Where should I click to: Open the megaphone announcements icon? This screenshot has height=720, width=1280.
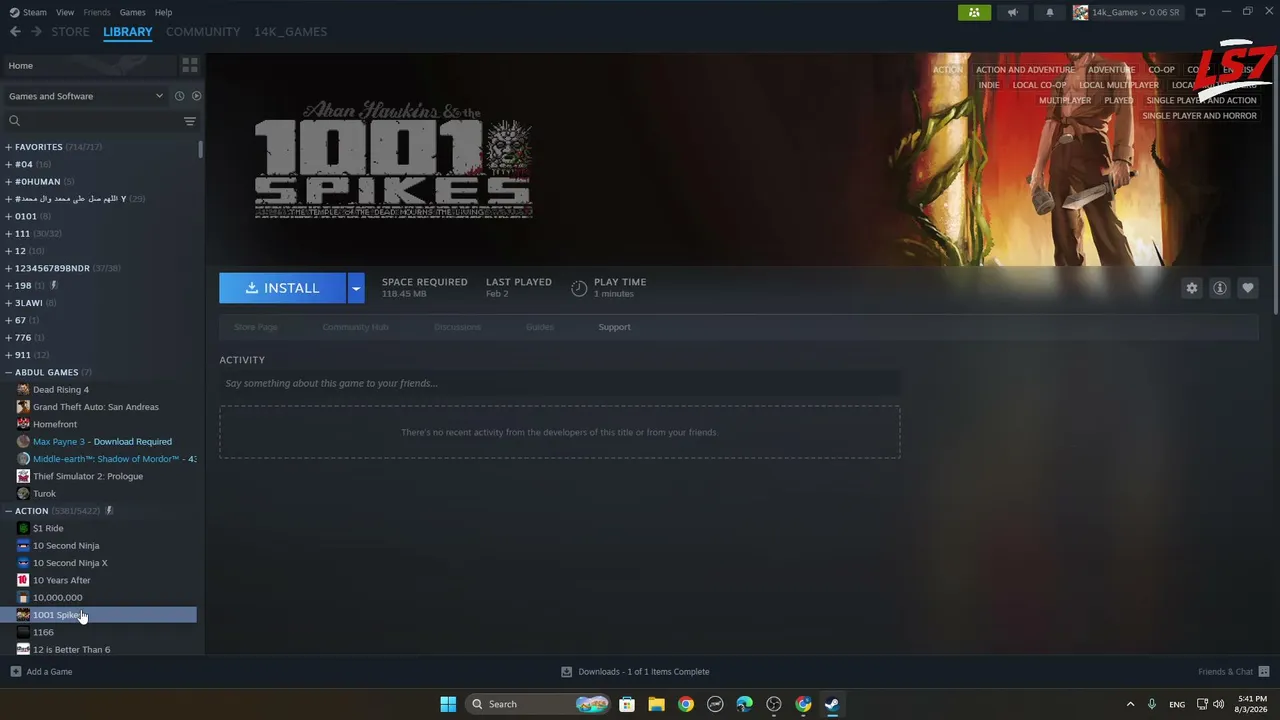1013,12
